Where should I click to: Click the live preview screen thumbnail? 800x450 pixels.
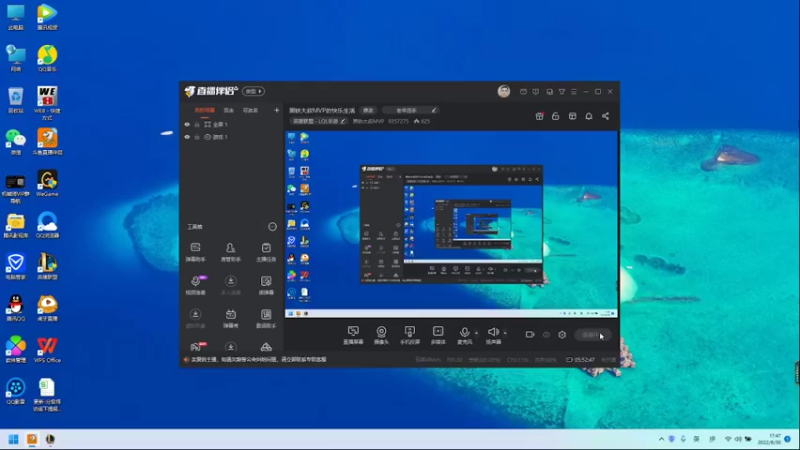tap(451, 224)
